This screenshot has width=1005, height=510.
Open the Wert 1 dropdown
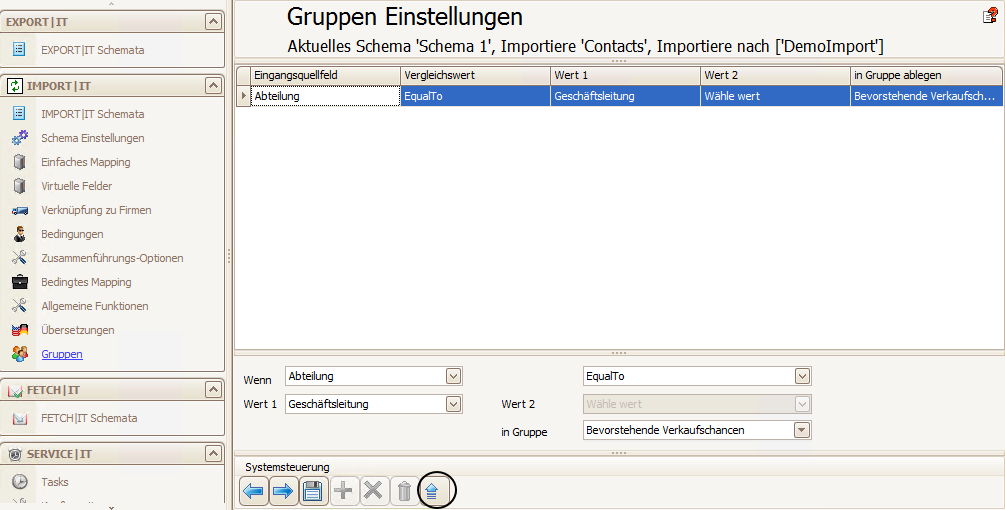453,404
